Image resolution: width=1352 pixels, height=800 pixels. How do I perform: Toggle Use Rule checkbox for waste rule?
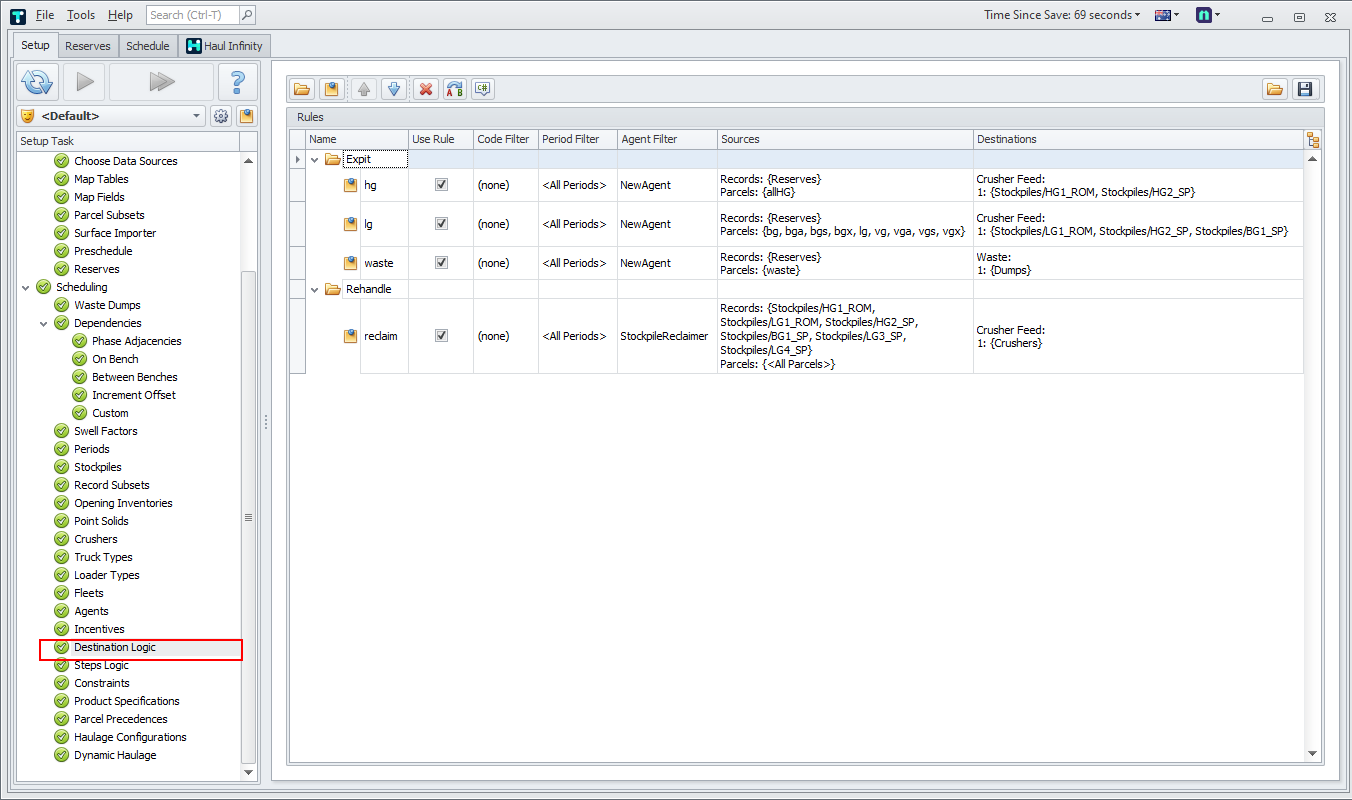point(441,263)
